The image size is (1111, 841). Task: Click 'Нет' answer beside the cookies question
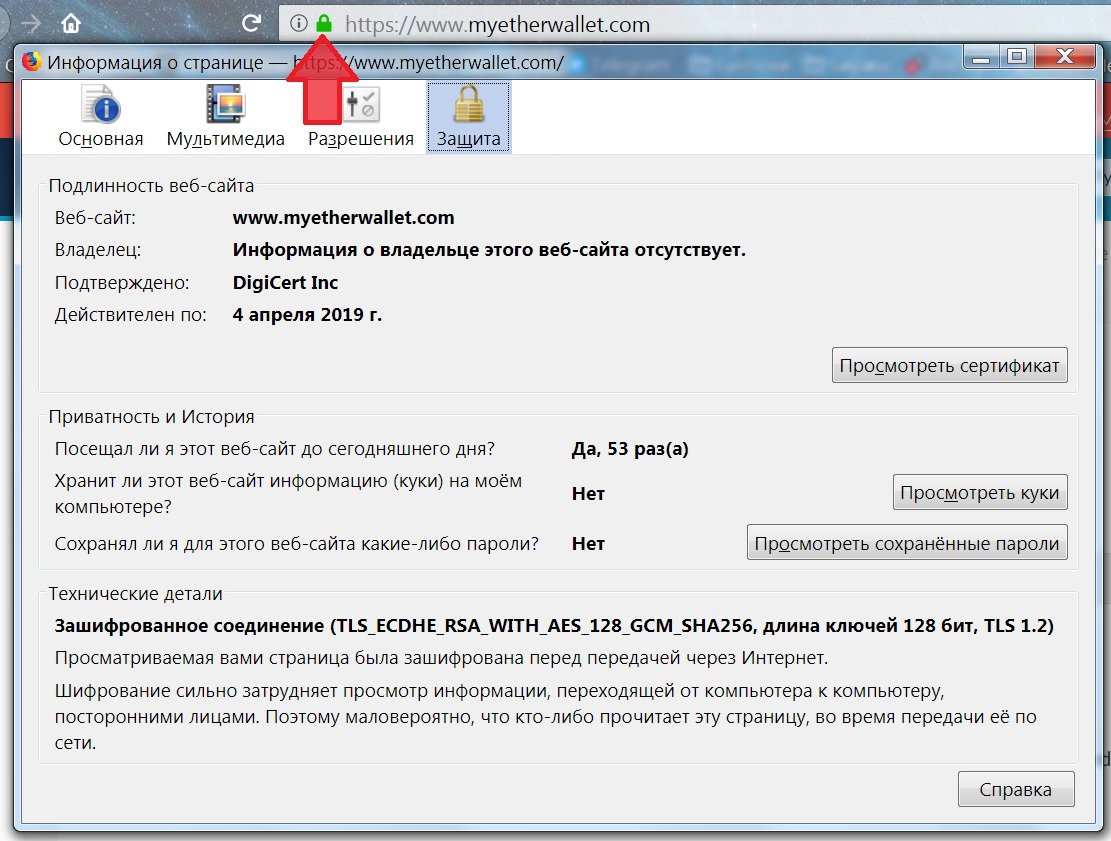pyautogui.click(x=588, y=493)
